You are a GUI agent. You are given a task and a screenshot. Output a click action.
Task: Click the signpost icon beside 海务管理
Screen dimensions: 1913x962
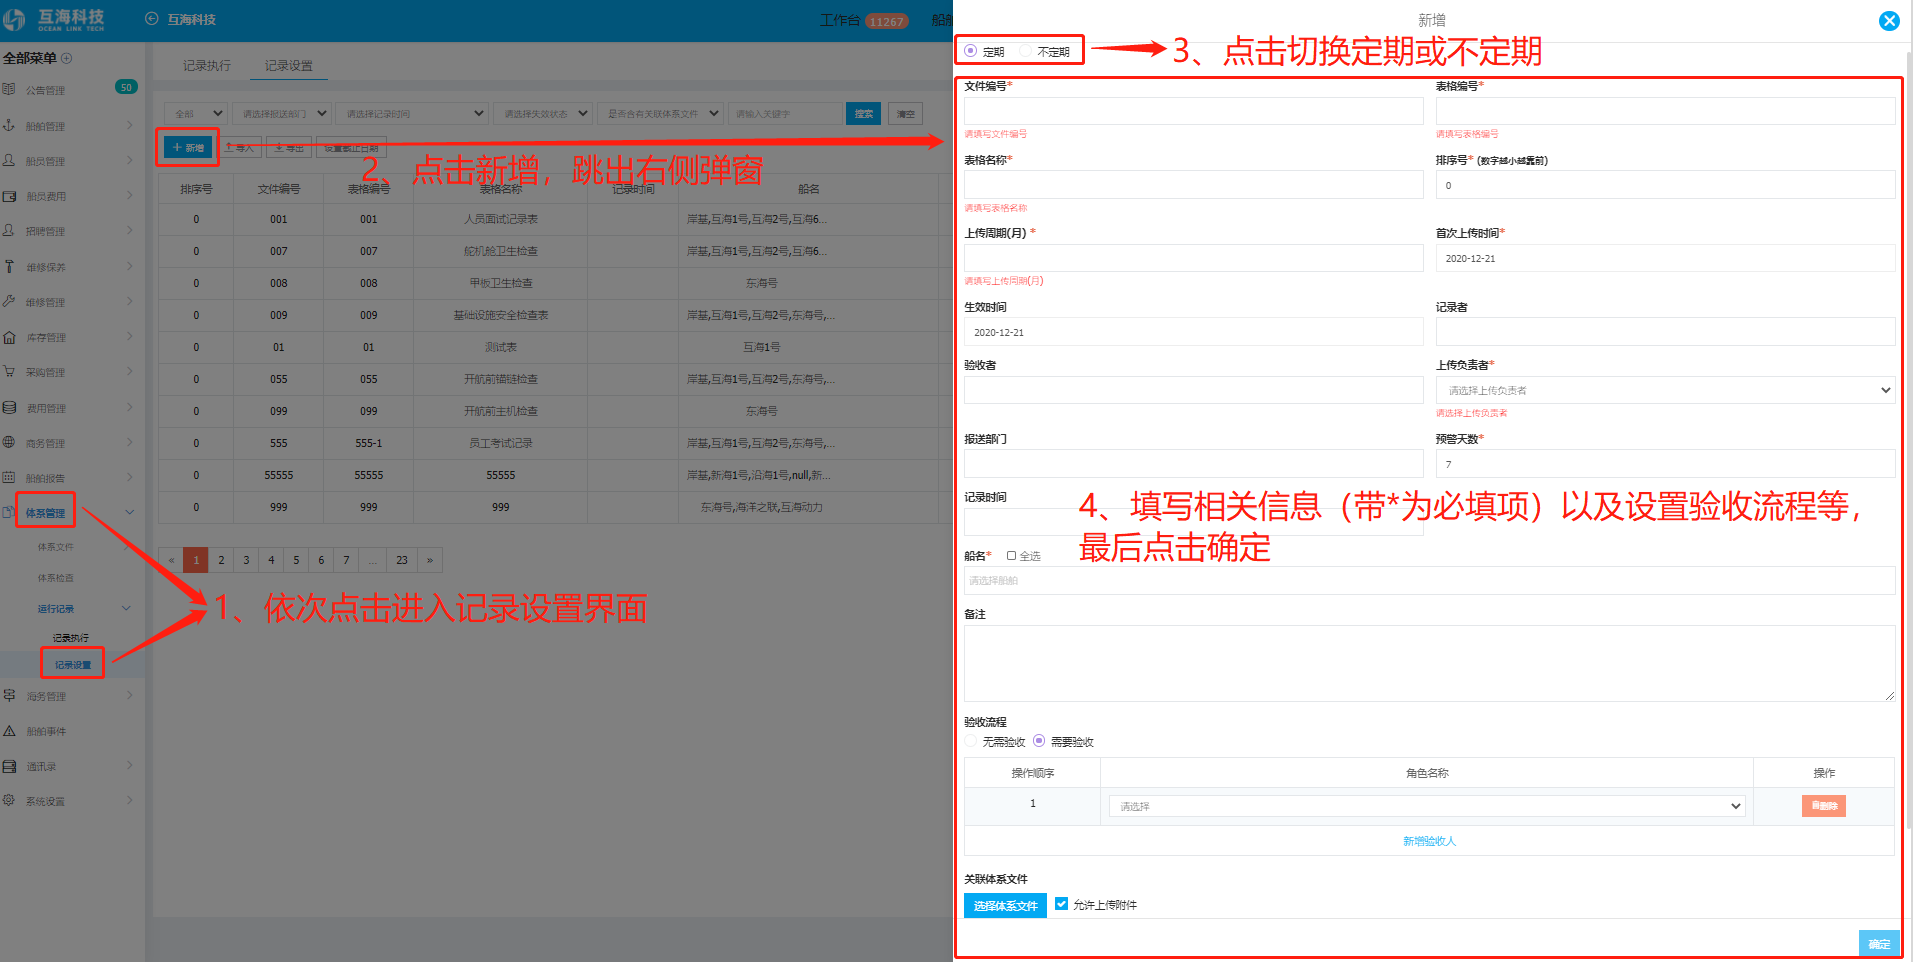(x=9, y=695)
